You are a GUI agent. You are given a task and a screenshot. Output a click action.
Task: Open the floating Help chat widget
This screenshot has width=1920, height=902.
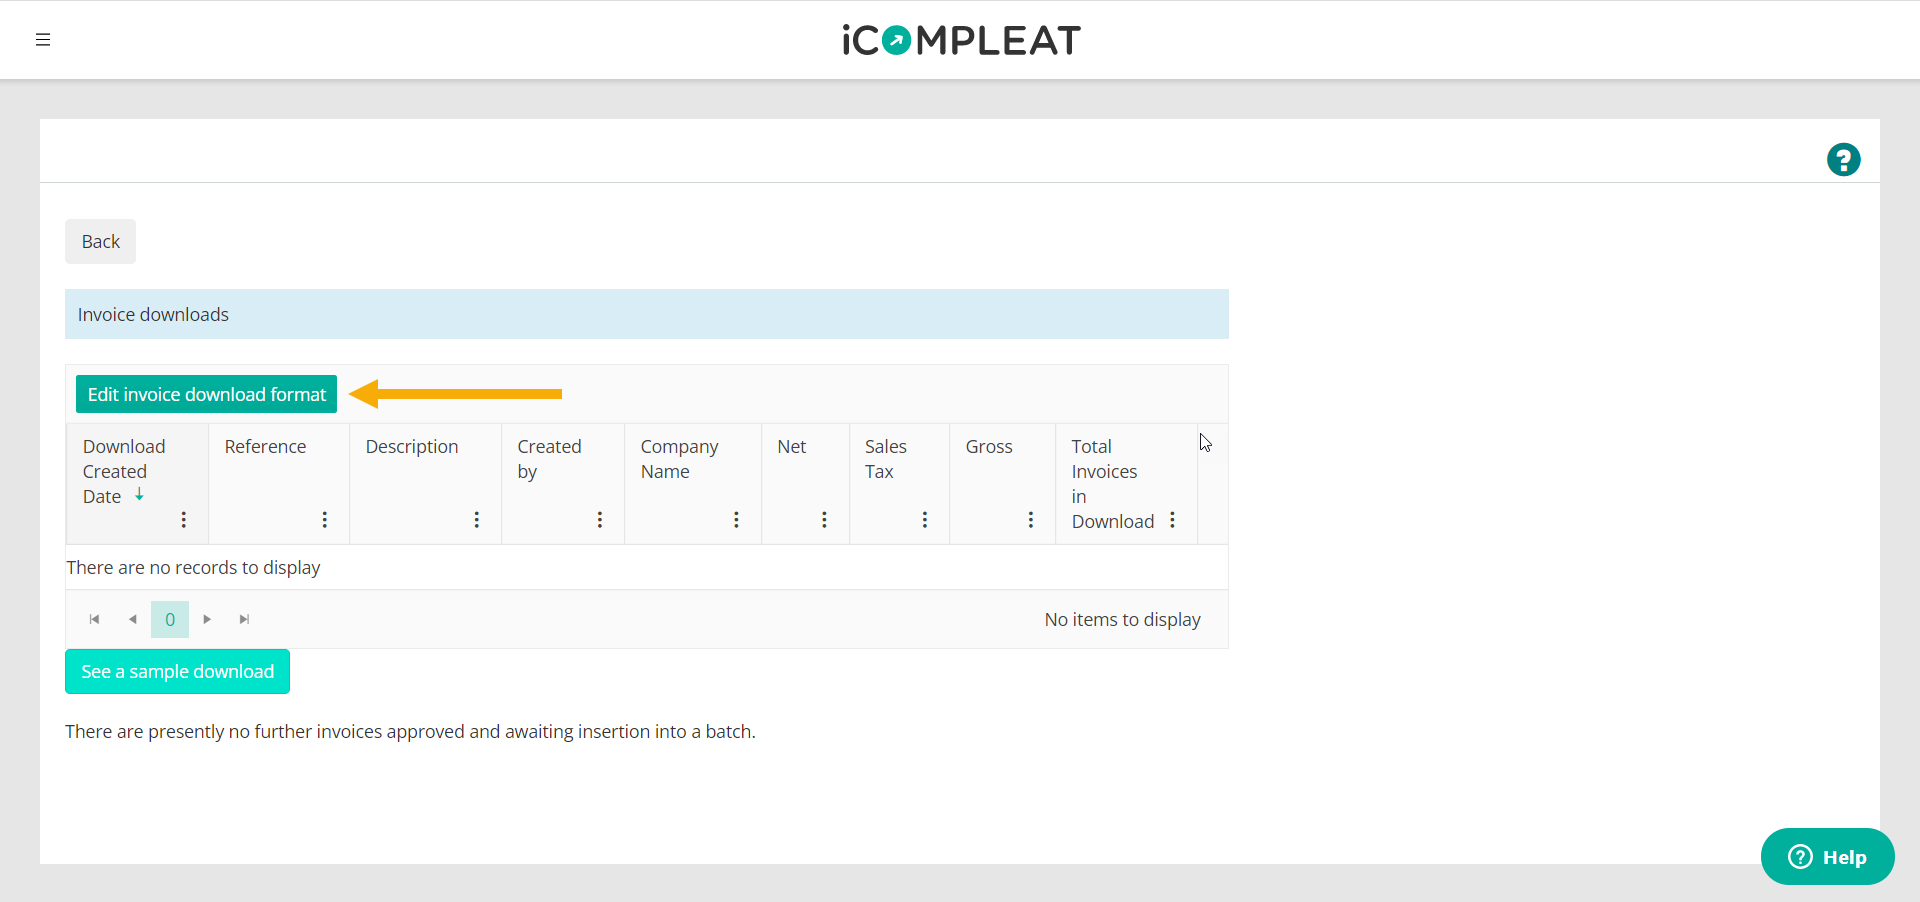[1827, 857]
